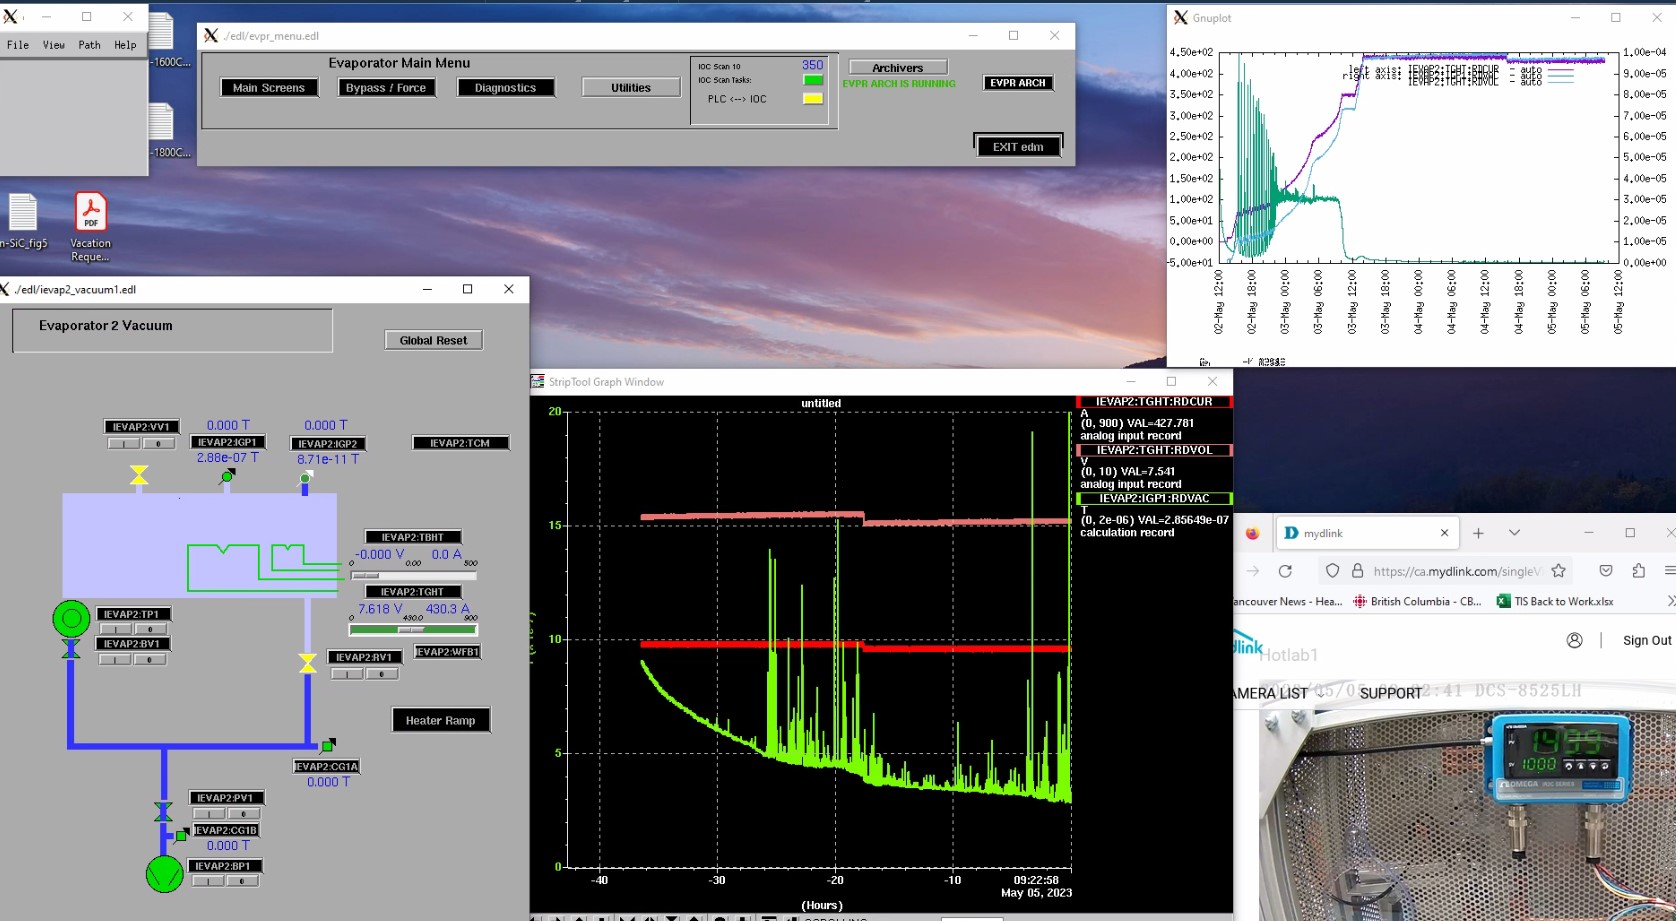The height and width of the screenshot is (921, 1676).
Task: Reload the mydlink page
Action: 1285,571
